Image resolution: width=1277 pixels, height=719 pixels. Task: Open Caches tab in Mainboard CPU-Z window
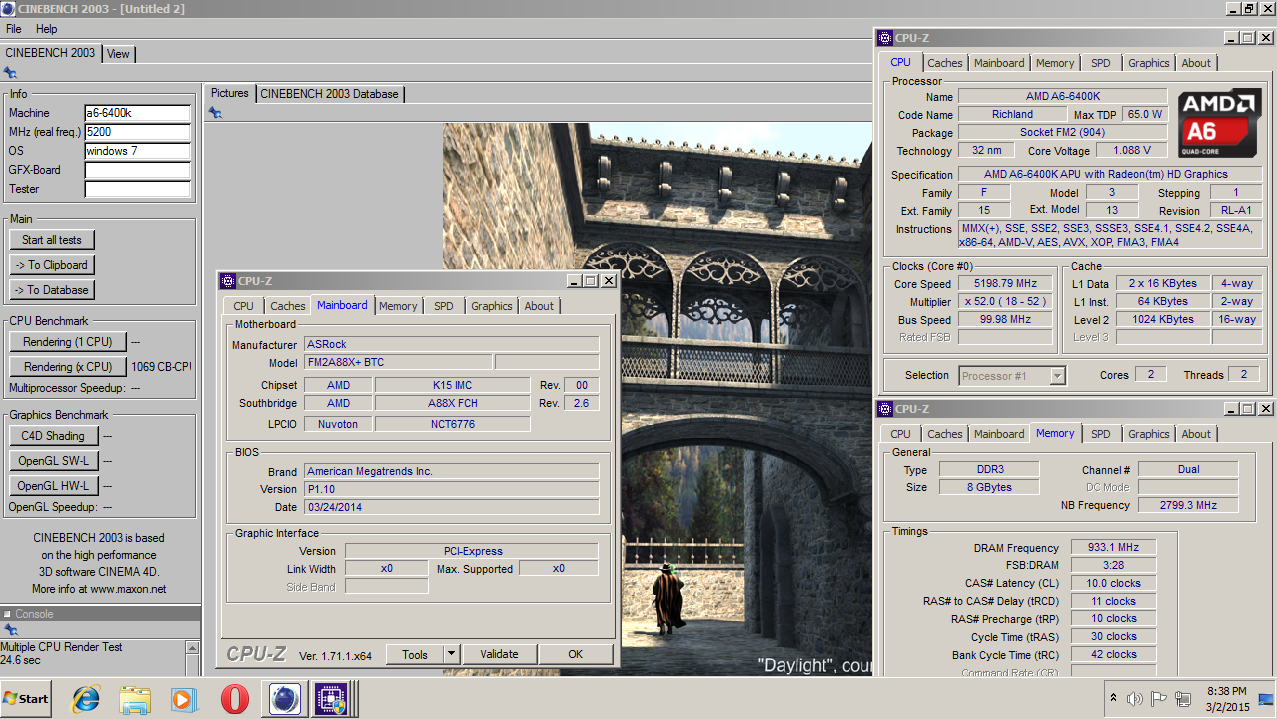click(x=288, y=306)
